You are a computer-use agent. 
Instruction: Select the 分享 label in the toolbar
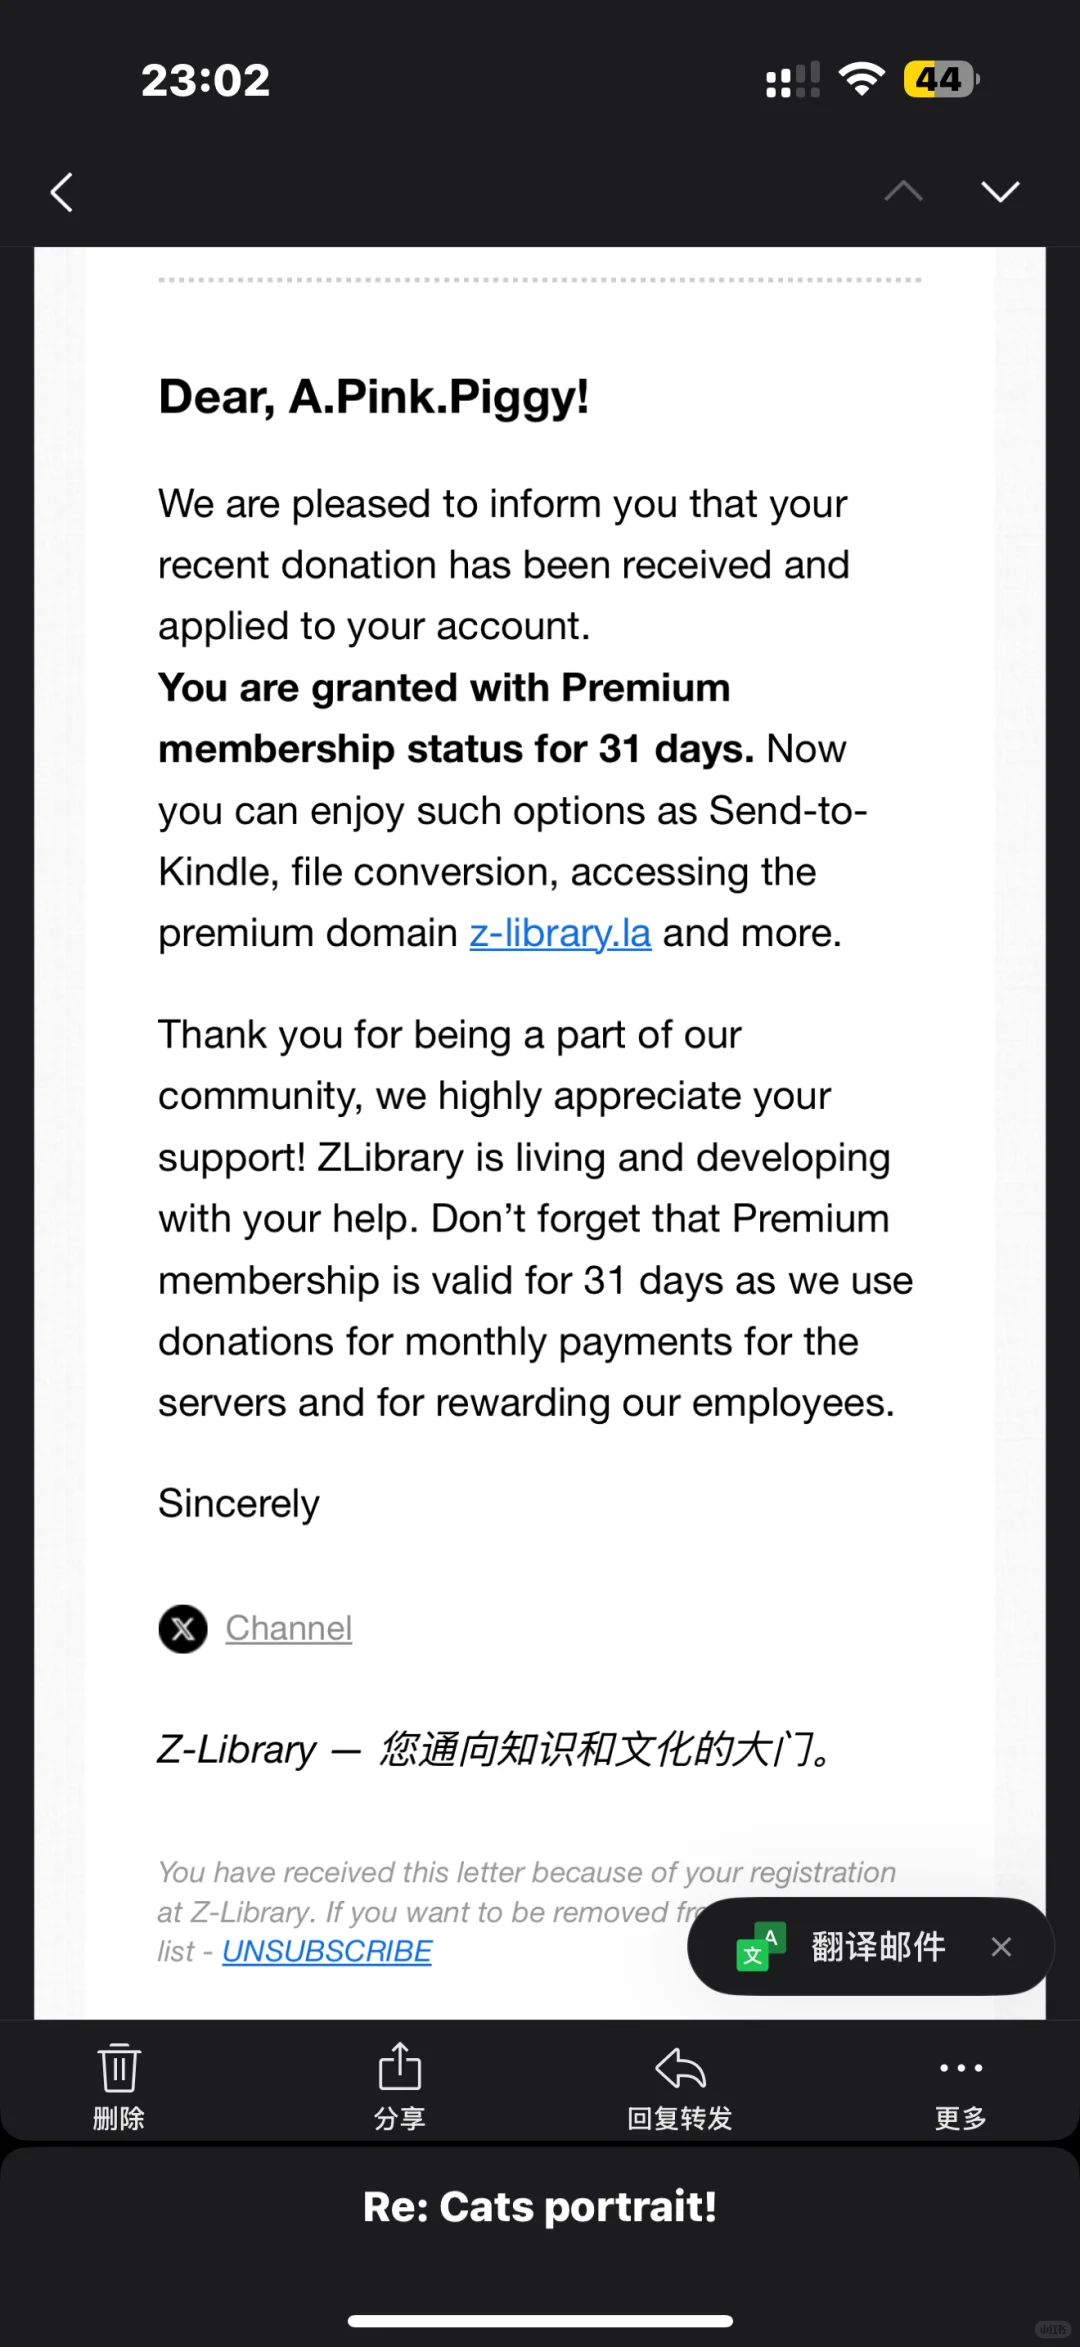pos(399,2118)
